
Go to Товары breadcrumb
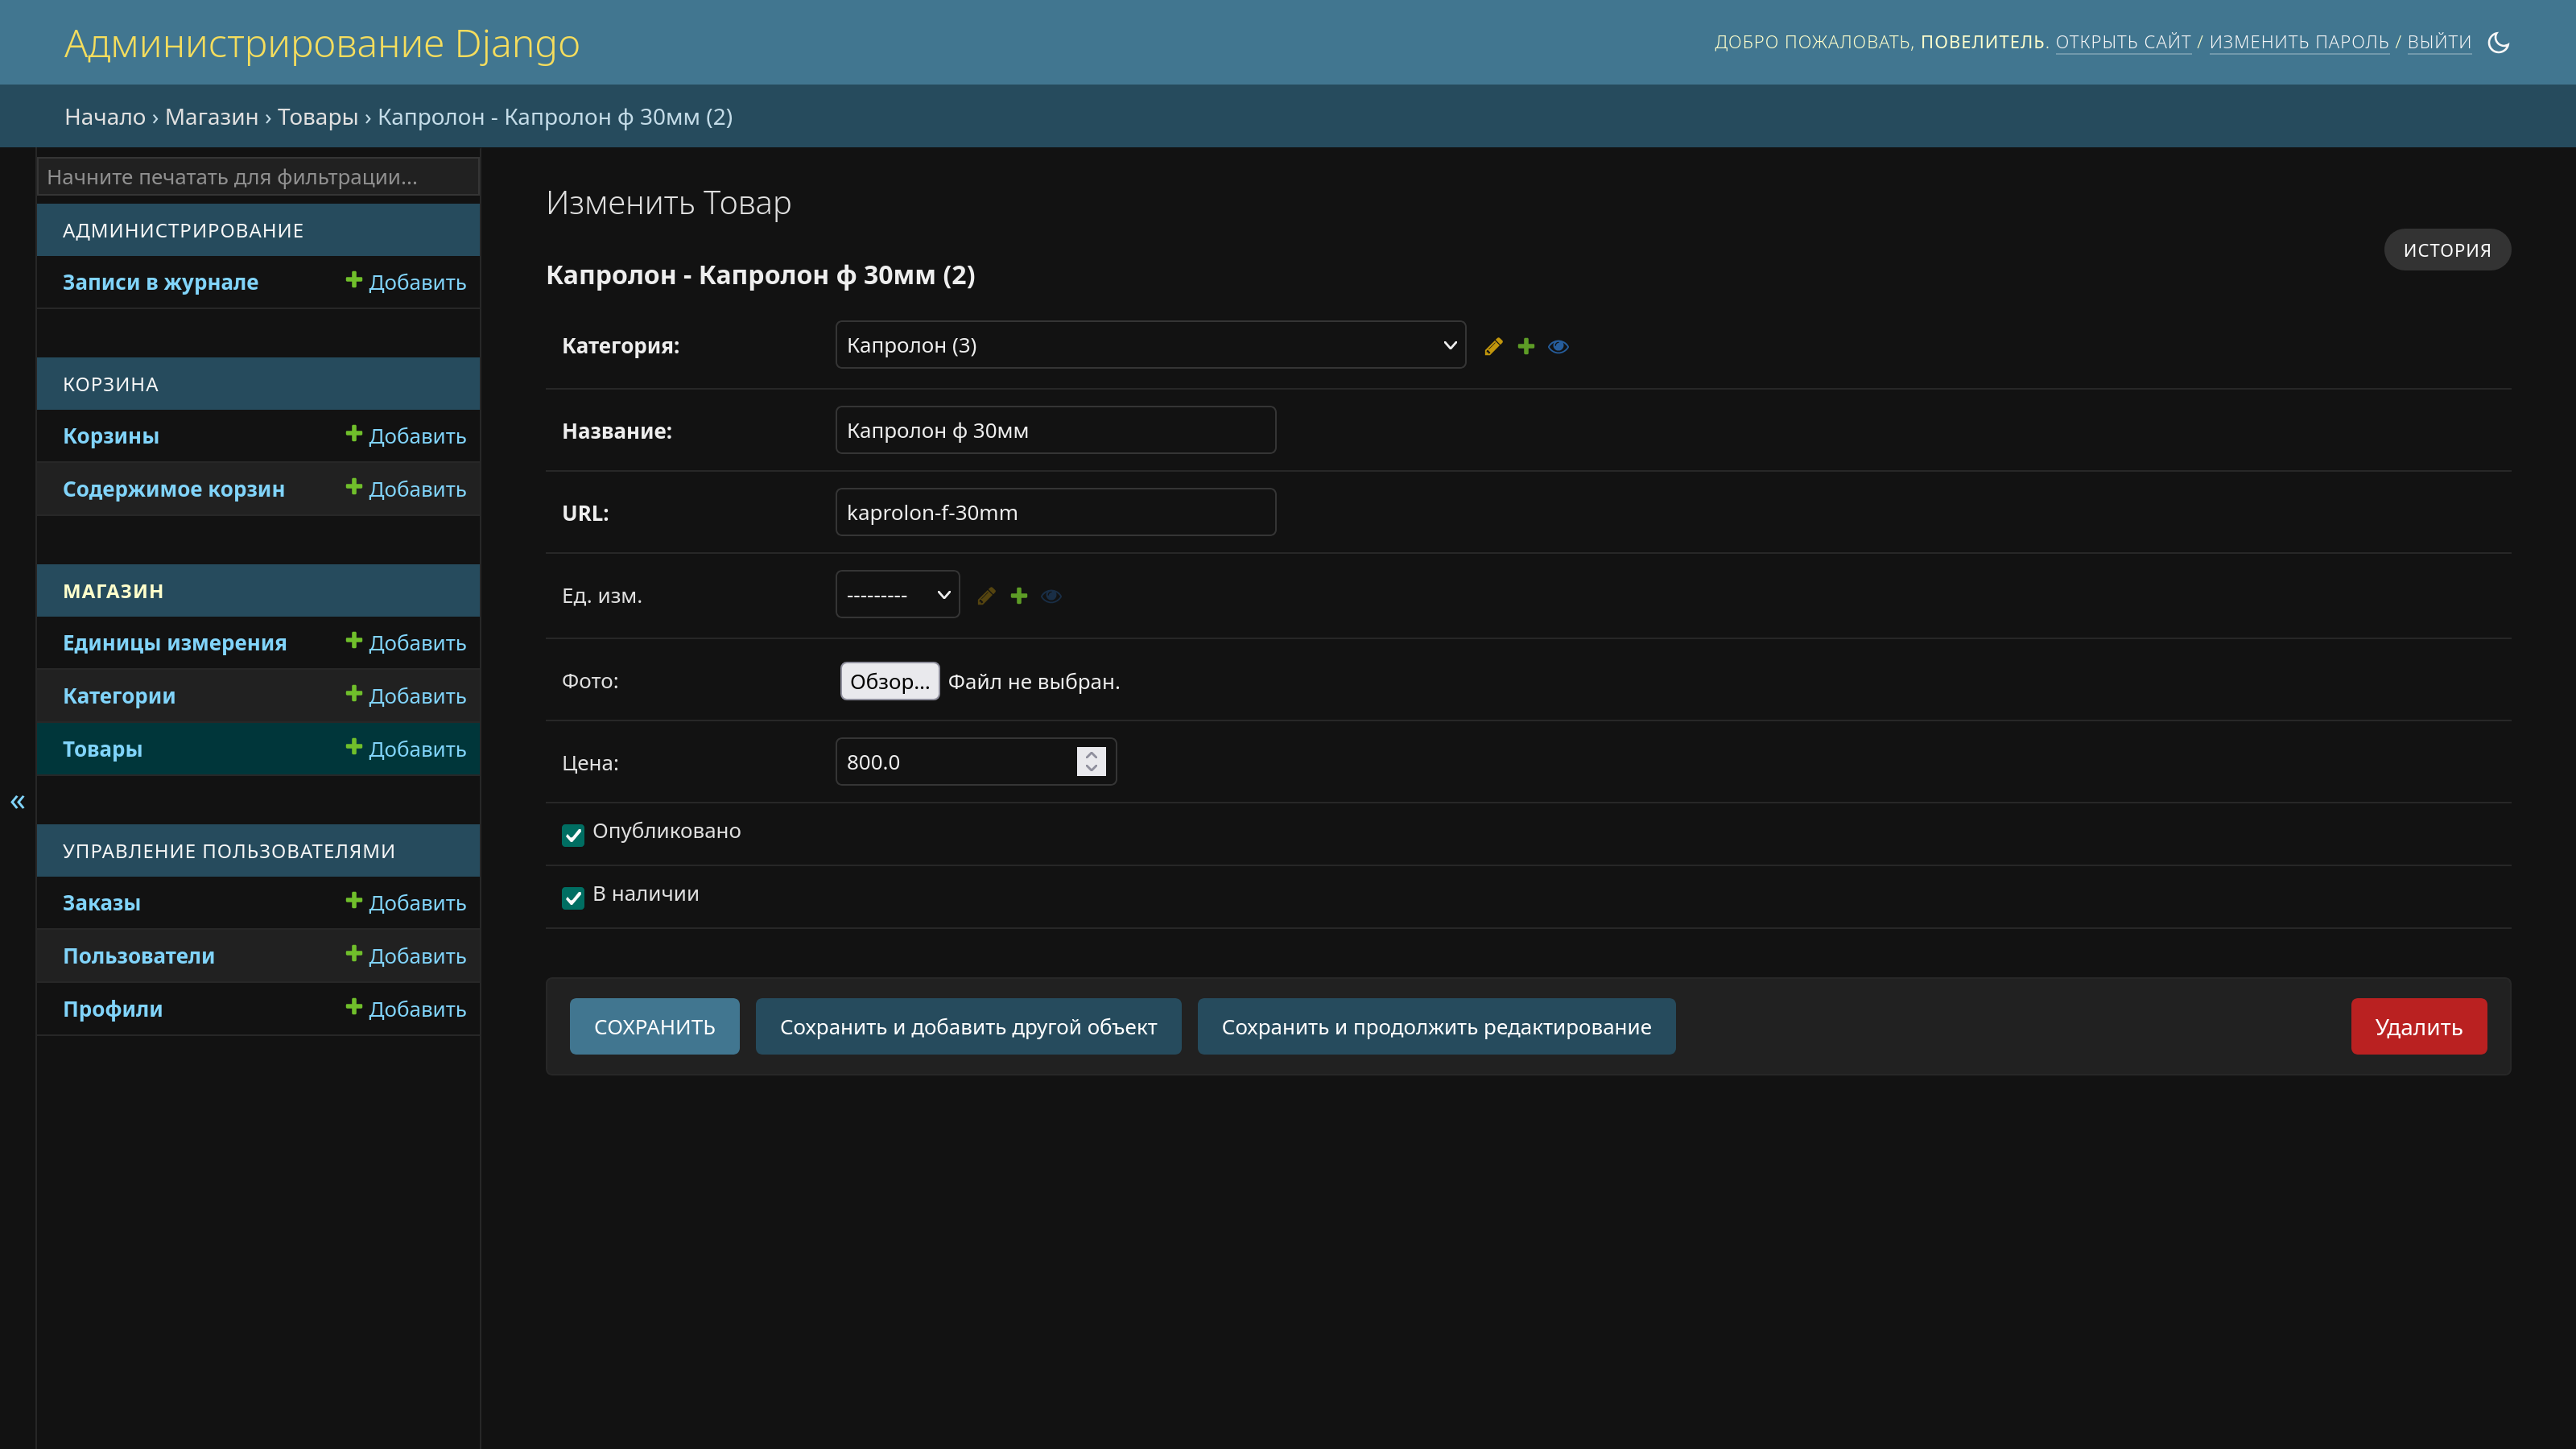tap(318, 117)
